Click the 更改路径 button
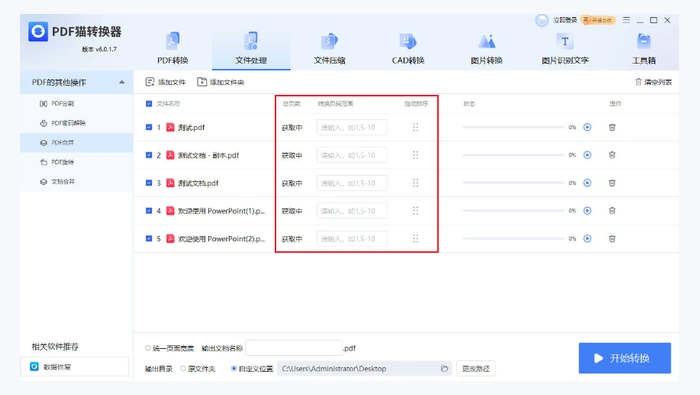 476,369
